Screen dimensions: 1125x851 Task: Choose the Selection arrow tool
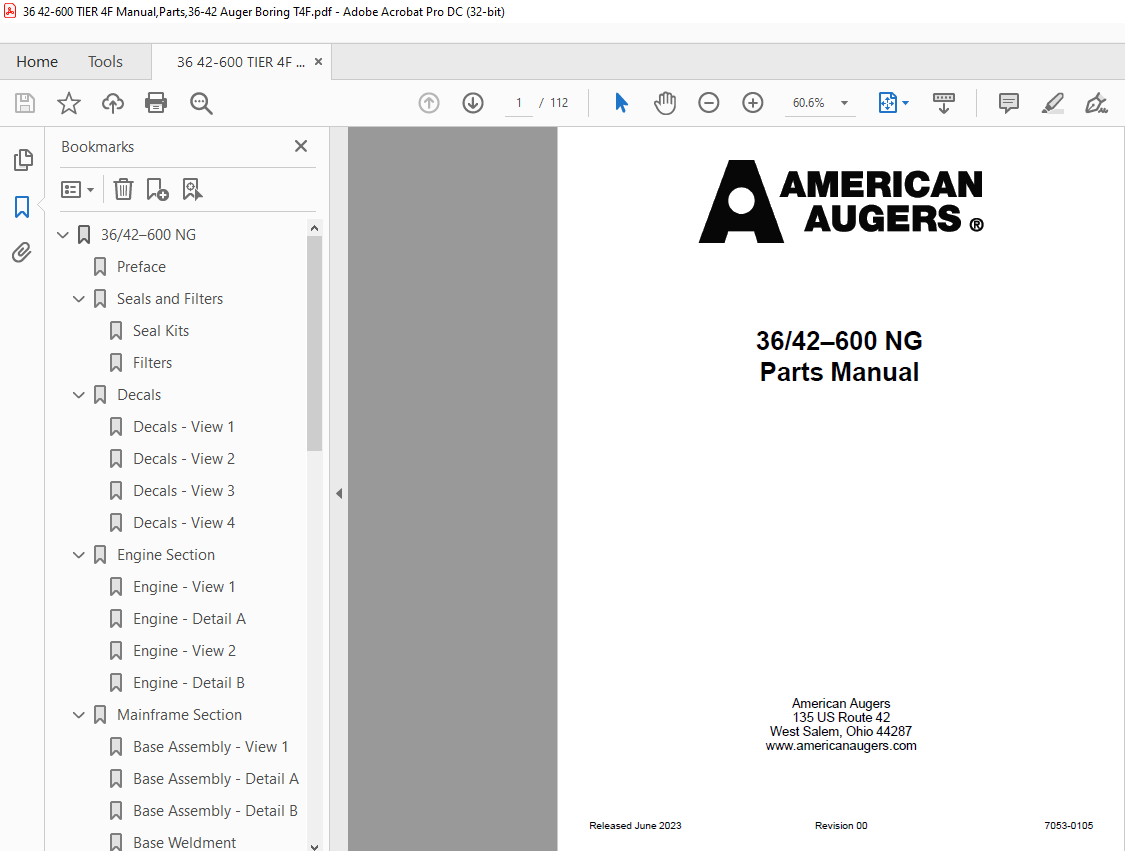[621, 103]
